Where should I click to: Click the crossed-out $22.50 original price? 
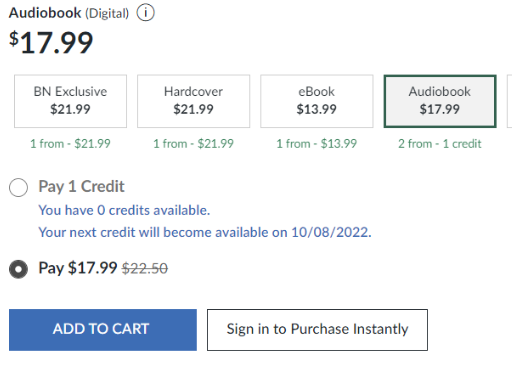pyautogui.click(x=145, y=268)
